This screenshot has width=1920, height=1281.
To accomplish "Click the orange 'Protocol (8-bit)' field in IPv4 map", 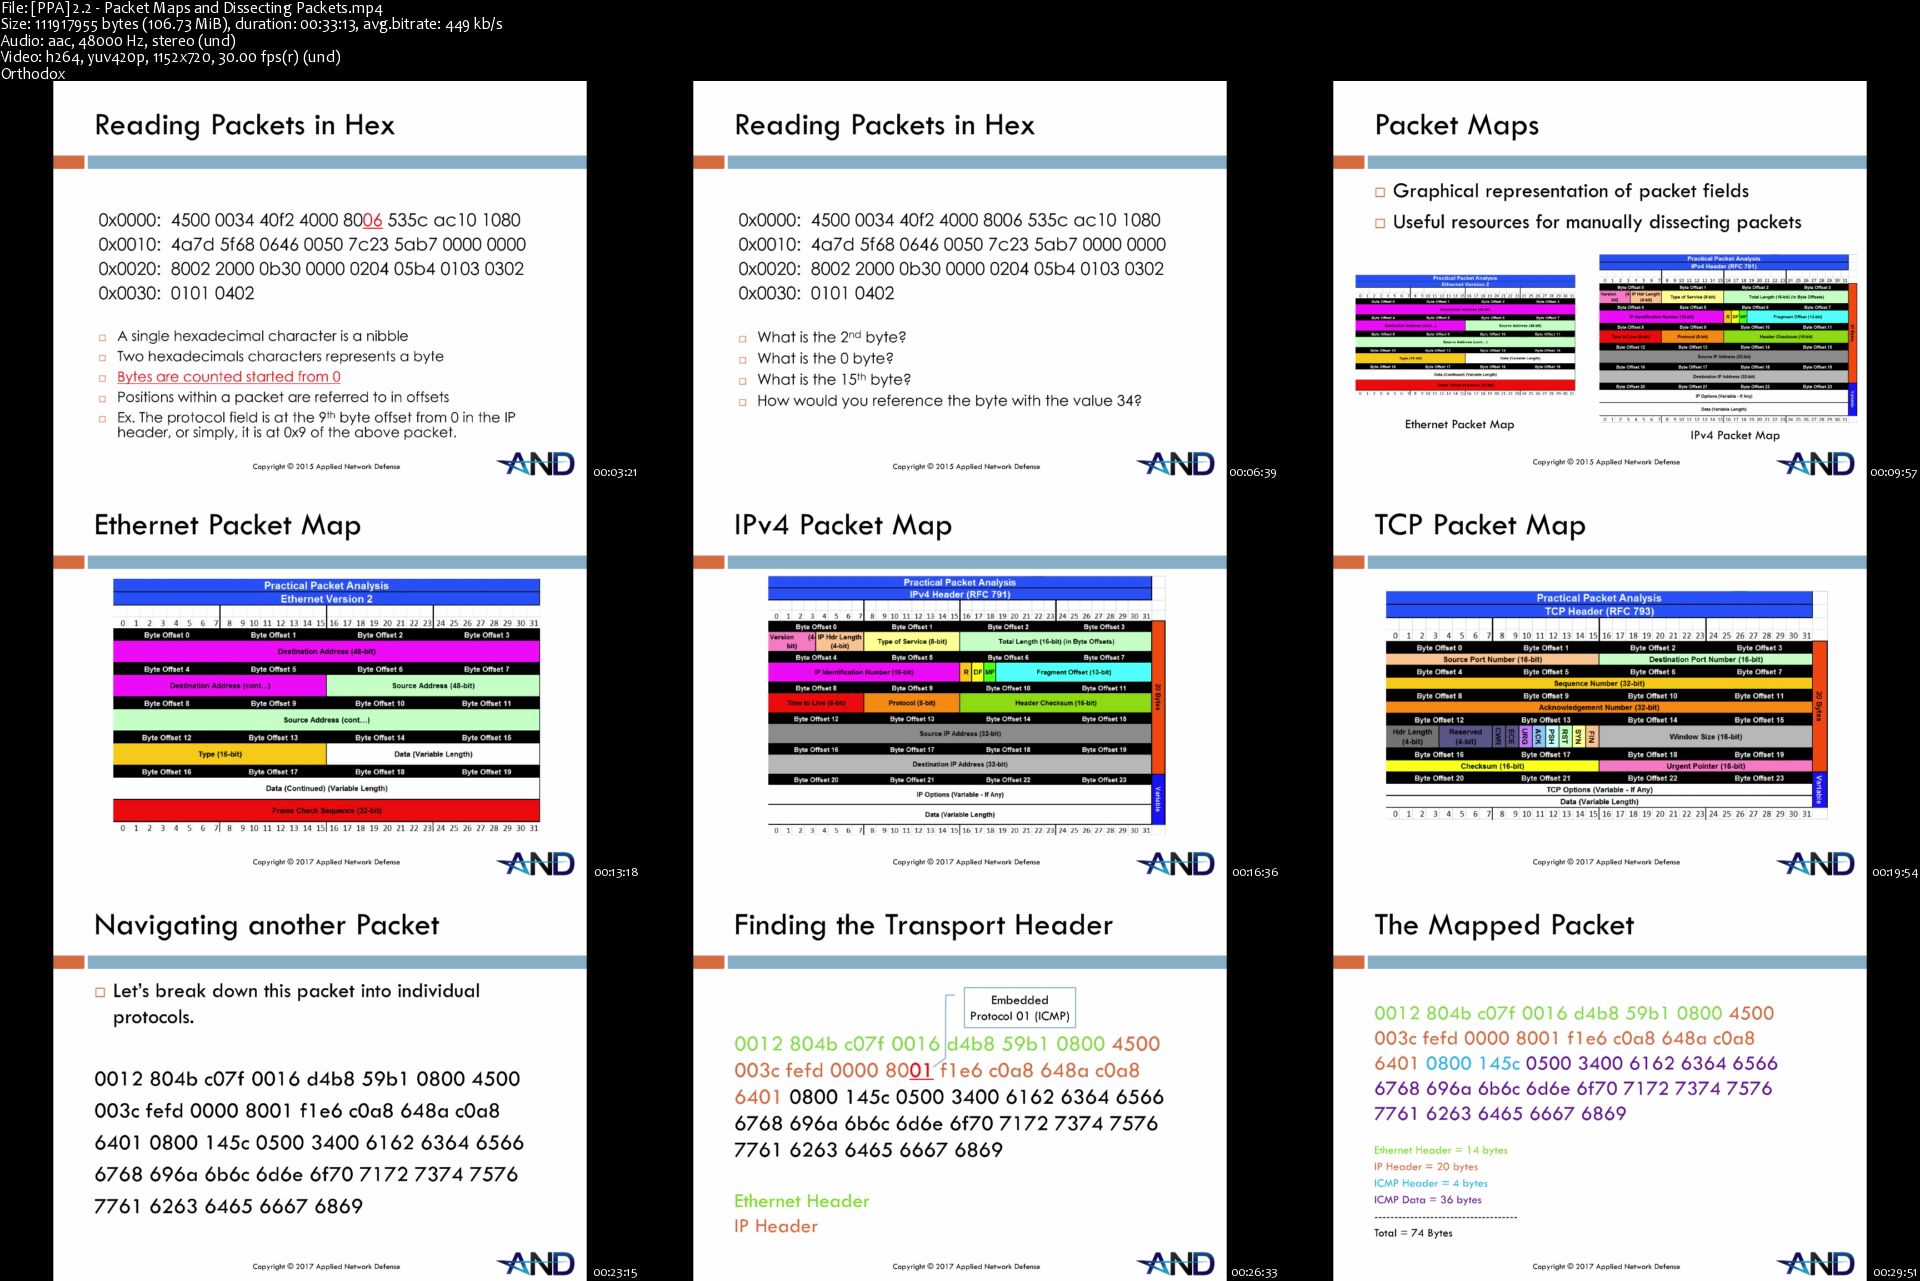I will [x=912, y=703].
